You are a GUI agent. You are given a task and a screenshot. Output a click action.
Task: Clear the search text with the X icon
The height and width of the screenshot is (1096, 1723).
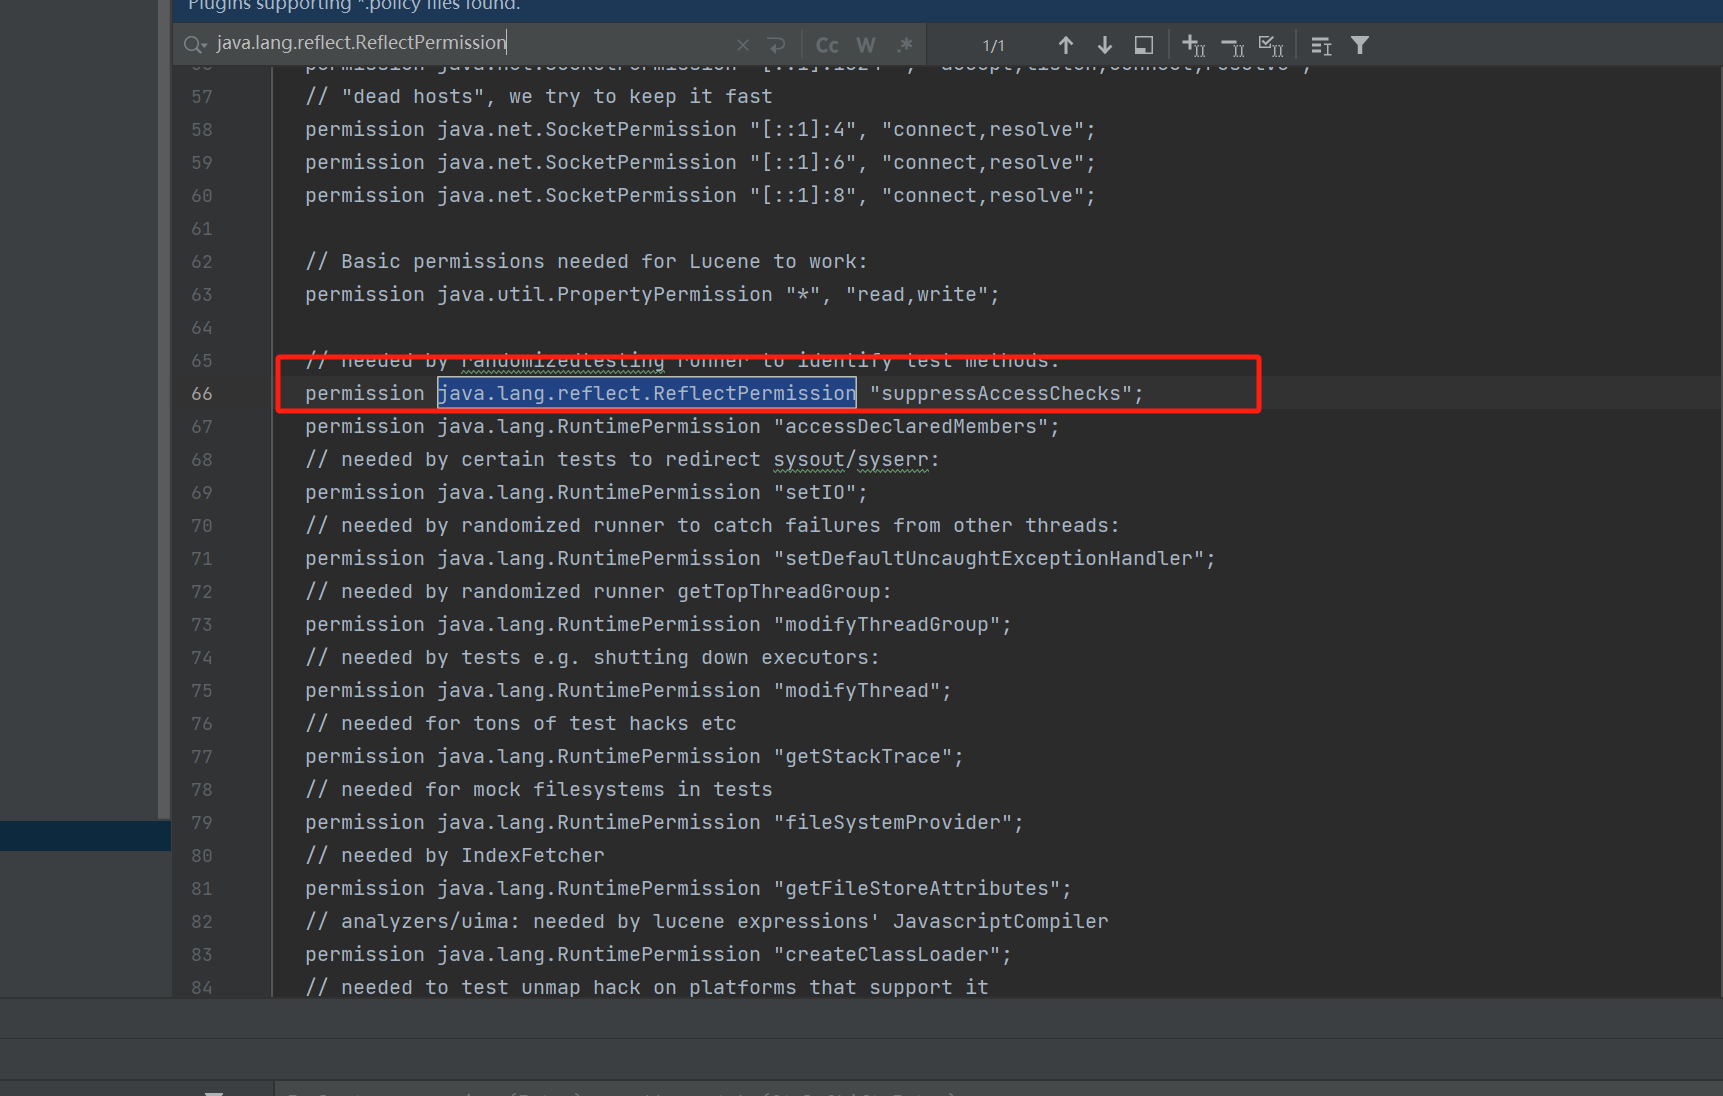tap(742, 45)
